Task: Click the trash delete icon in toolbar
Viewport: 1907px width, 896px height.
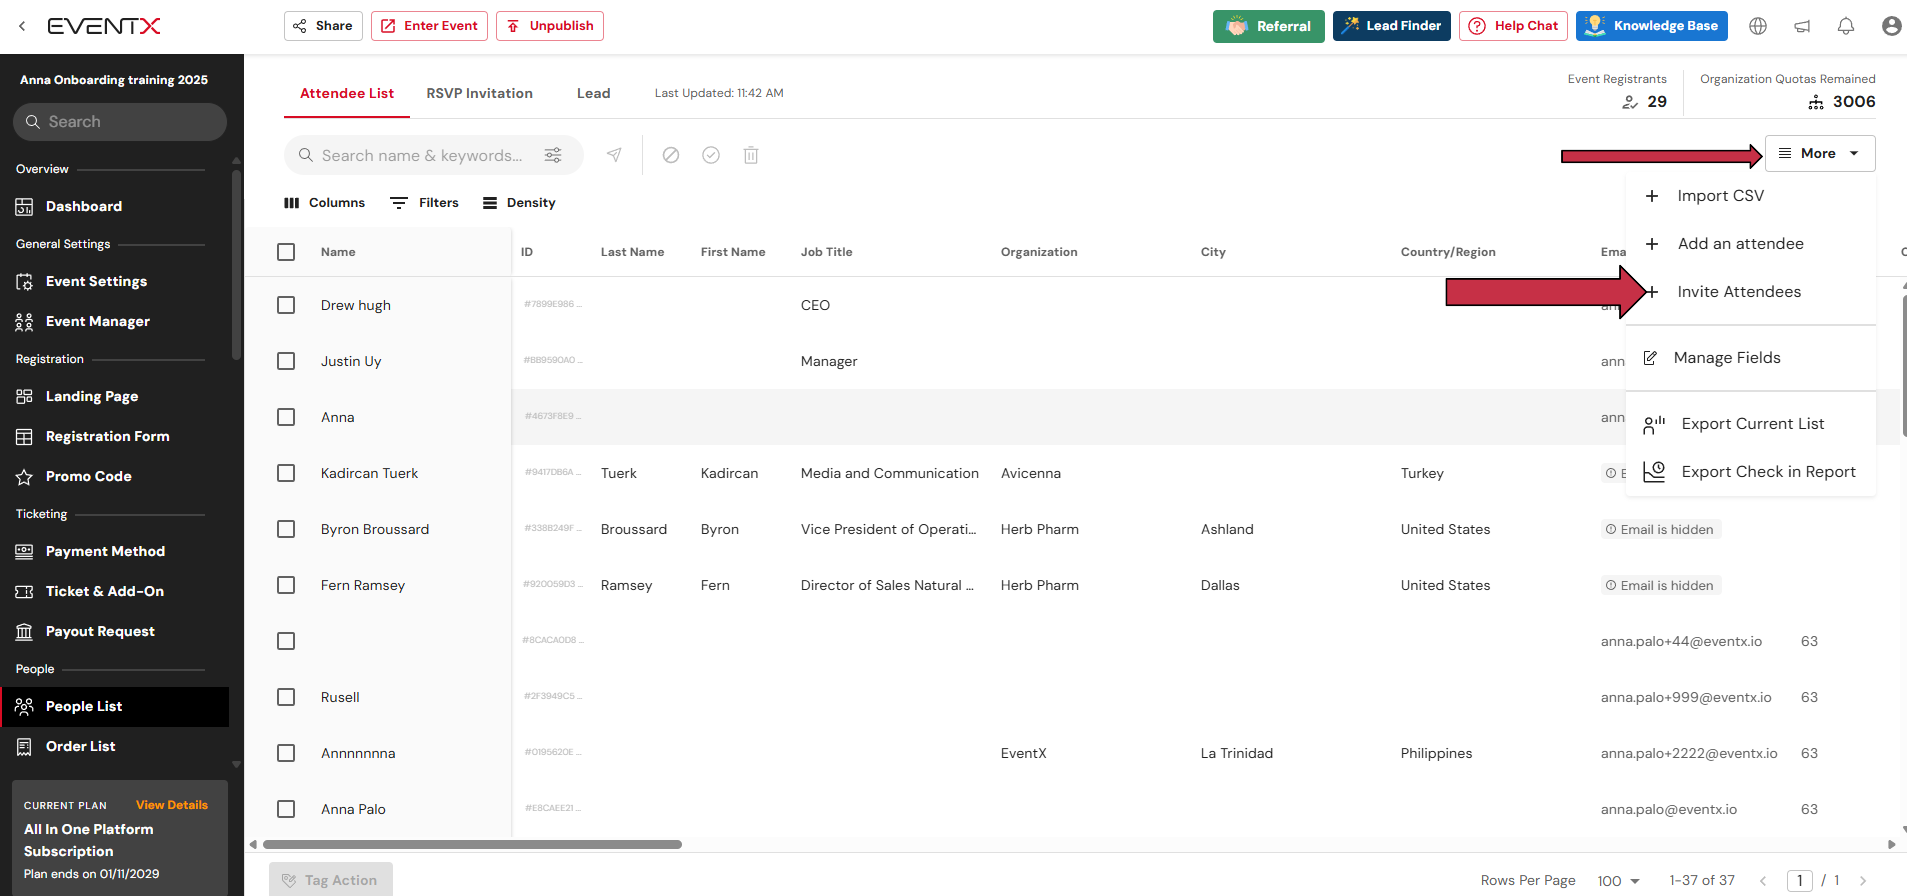Action: tap(751, 155)
